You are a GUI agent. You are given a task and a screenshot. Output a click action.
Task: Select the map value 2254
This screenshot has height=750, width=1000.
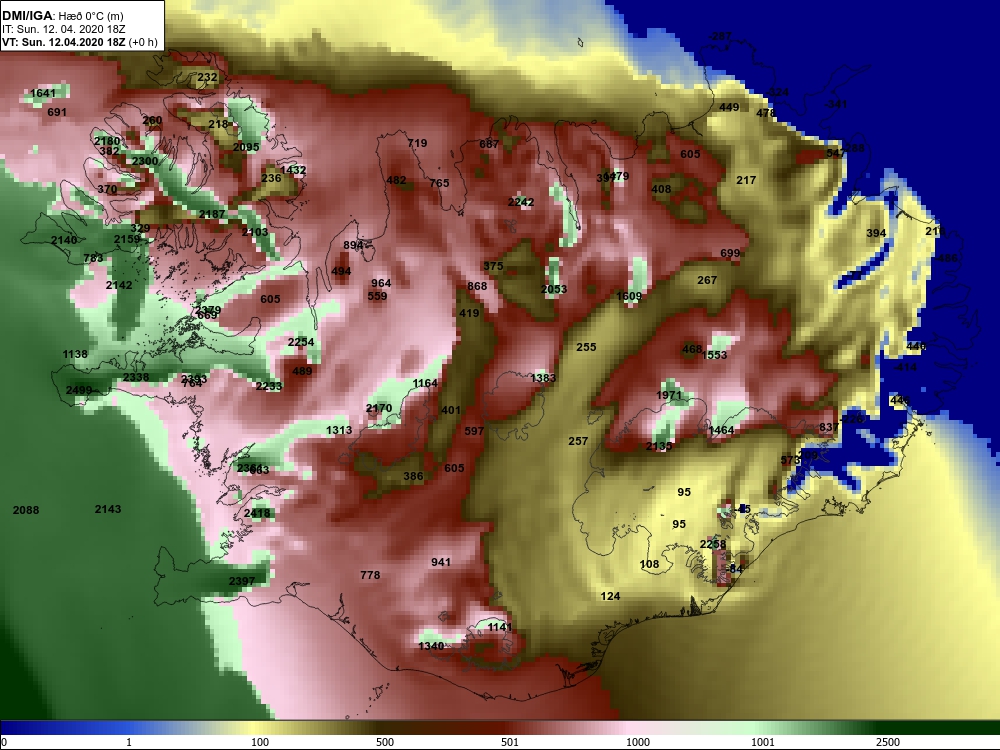point(301,342)
